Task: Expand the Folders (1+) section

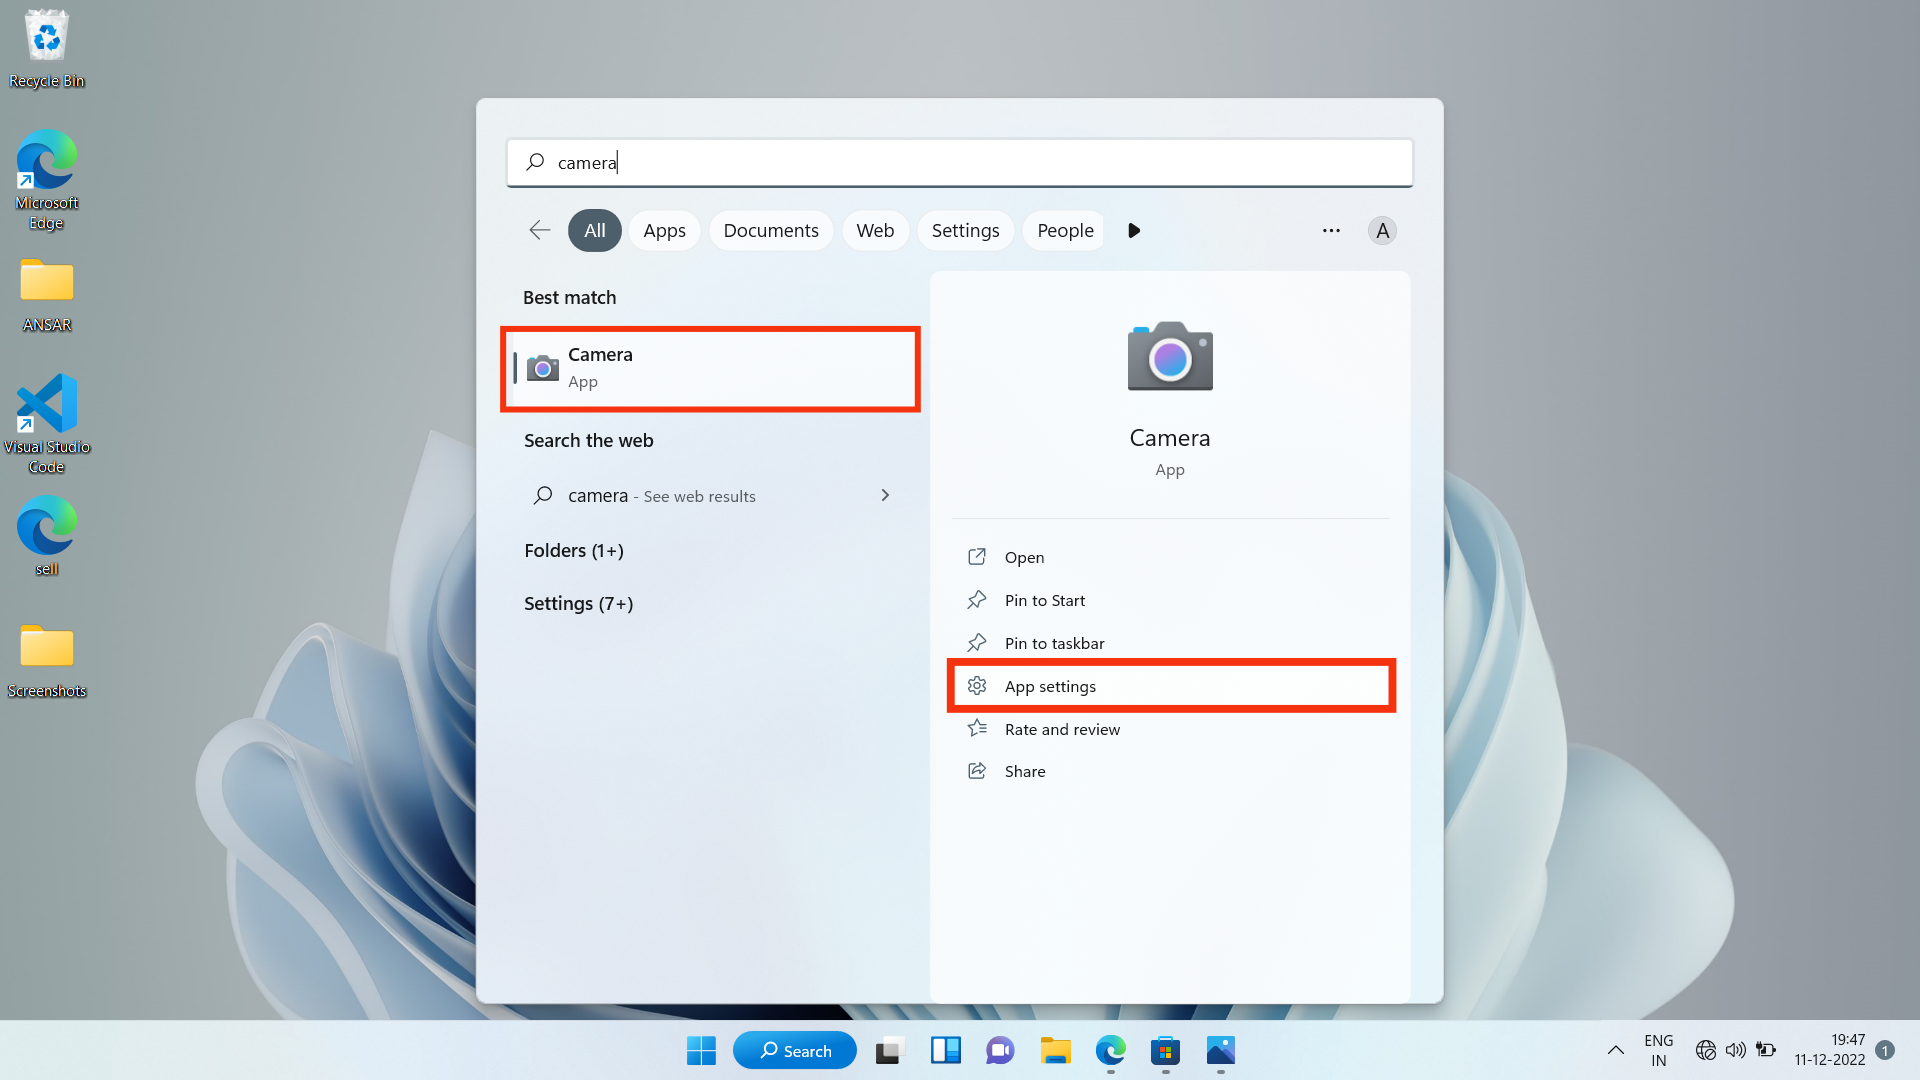Action: (x=574, y=550)
